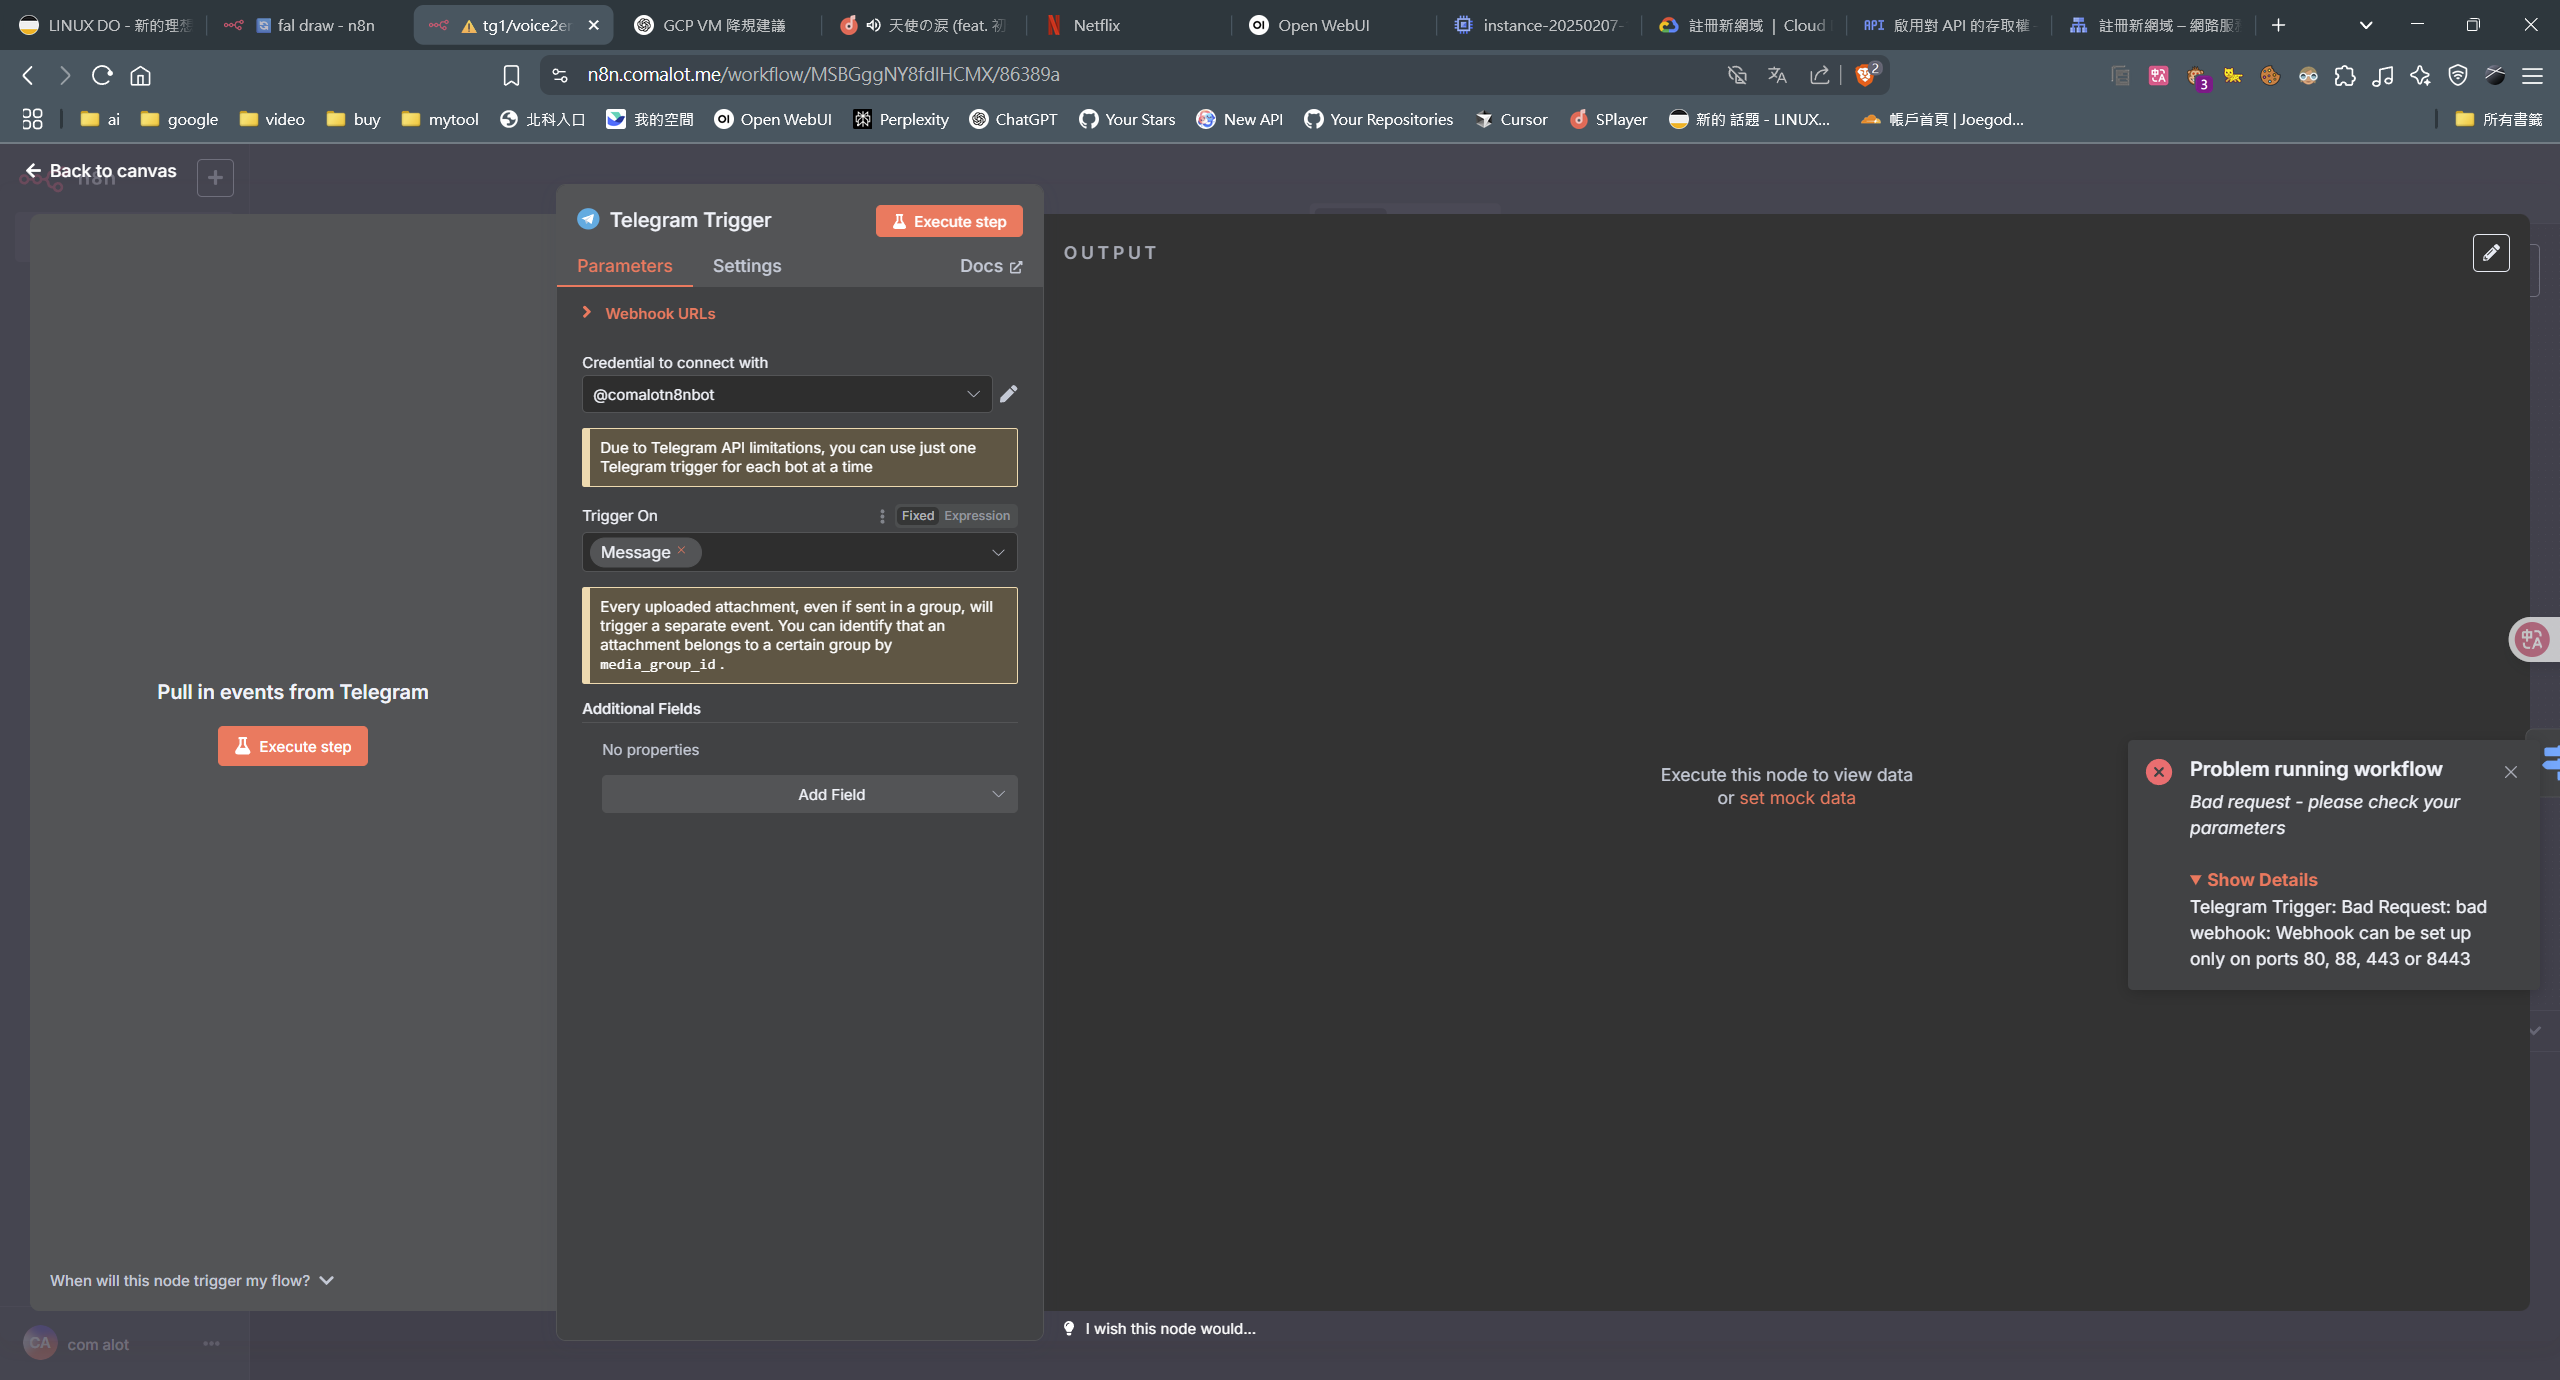Image resolution: width=2560 pixels, height=1380 pixels.
Task: Click the Brave shields icon
Action: pos(1866,75)
